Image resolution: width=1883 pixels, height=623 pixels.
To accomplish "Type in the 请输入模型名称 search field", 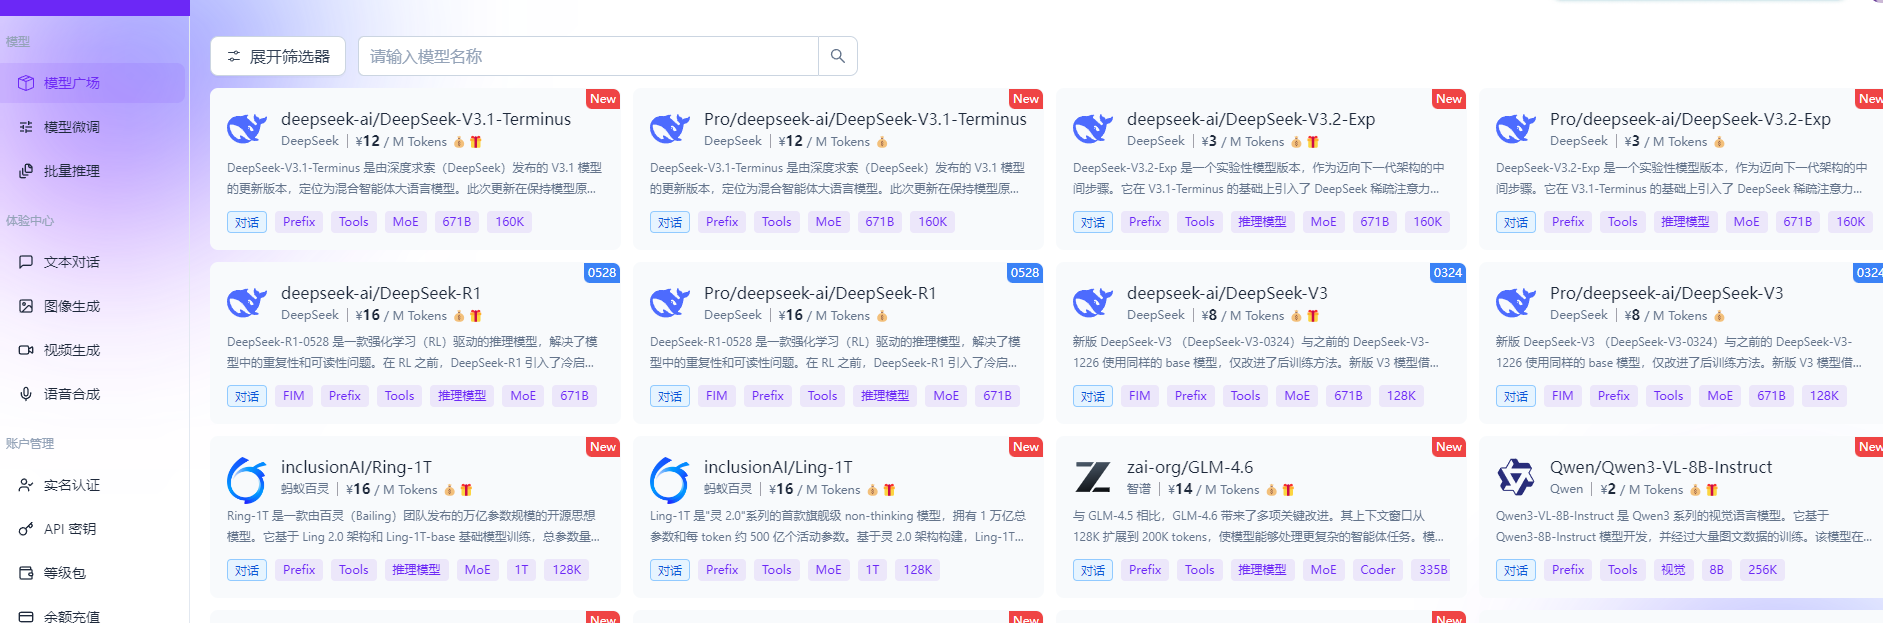I will click(588, 57).
